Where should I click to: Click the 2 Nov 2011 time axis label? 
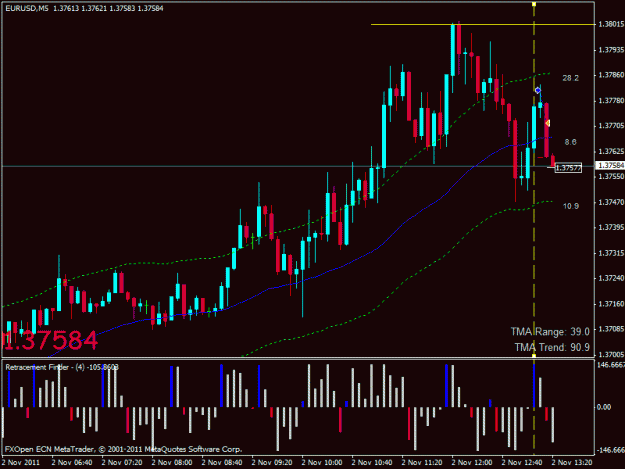pos(21,463)
